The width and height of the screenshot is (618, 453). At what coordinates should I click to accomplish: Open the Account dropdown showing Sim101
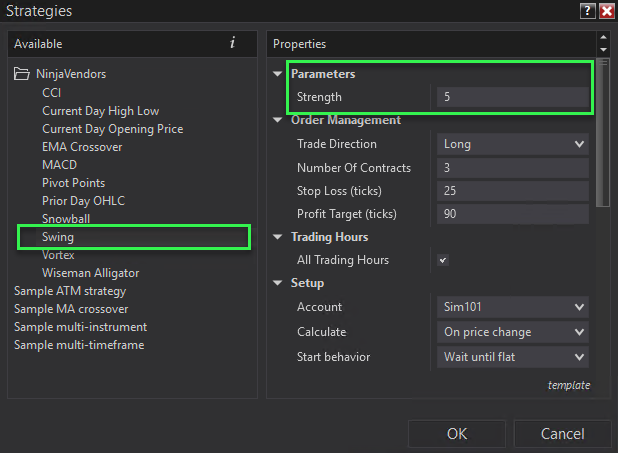[513, 307]
